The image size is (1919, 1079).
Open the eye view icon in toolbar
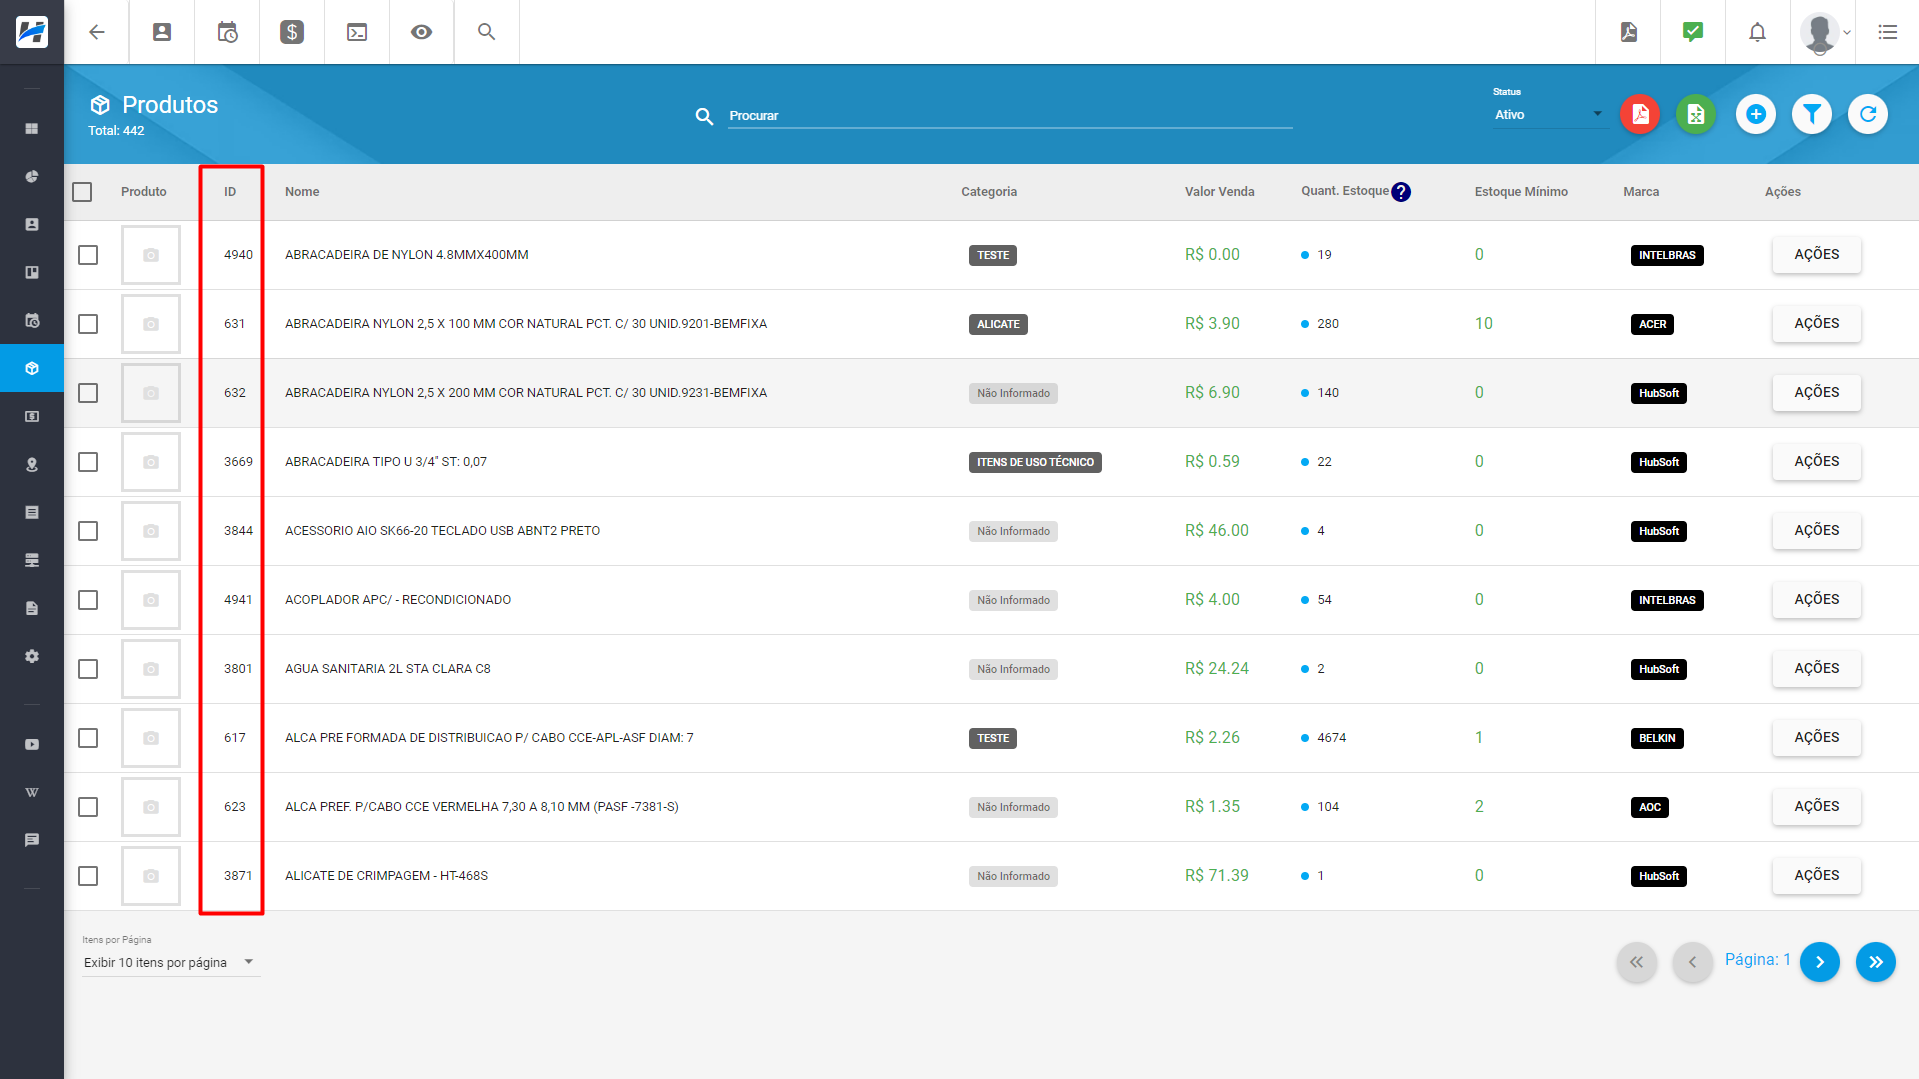coord(422,32)
